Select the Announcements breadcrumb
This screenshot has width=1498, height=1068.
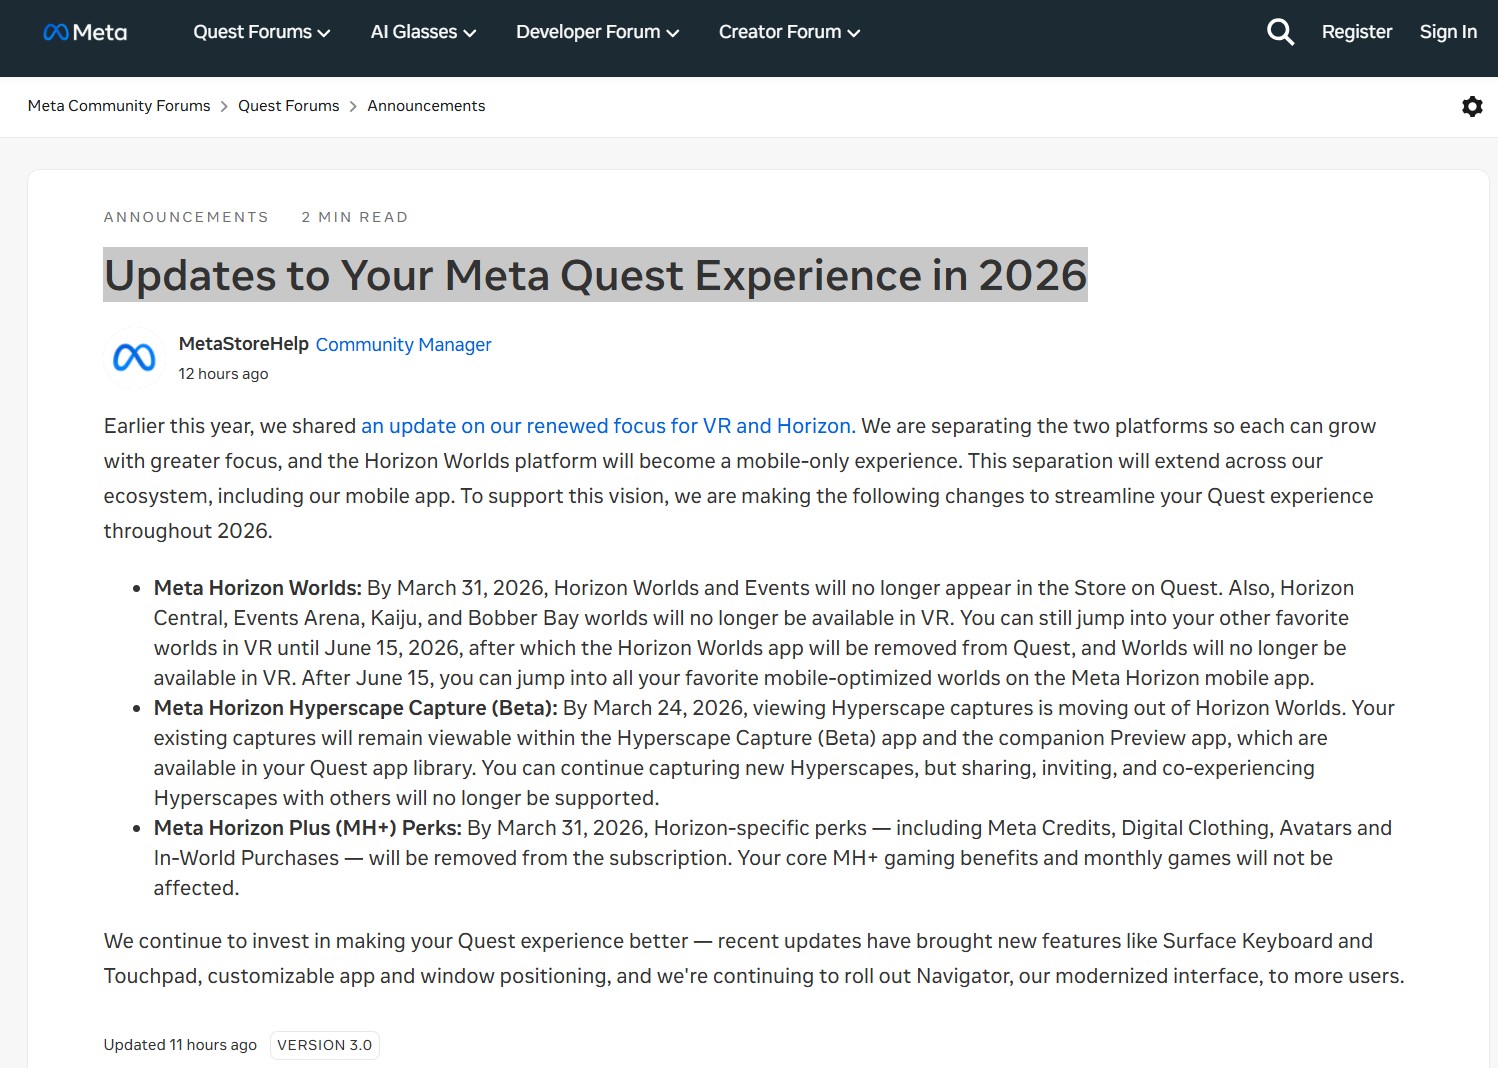coord(426,106)
